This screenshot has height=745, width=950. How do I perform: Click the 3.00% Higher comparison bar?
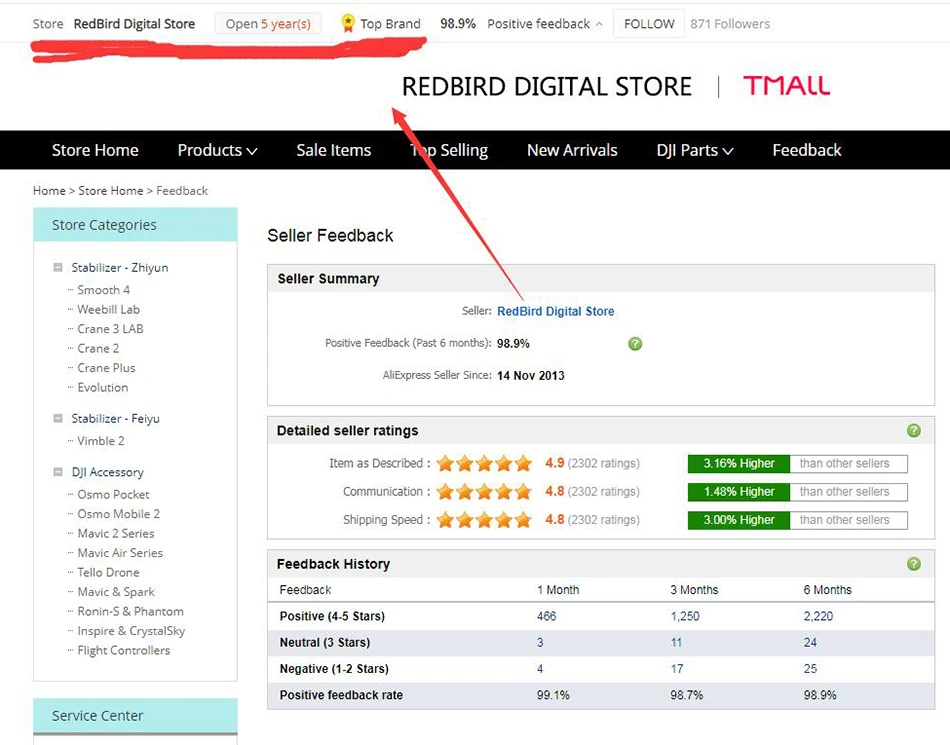click(x=797, y=520)
